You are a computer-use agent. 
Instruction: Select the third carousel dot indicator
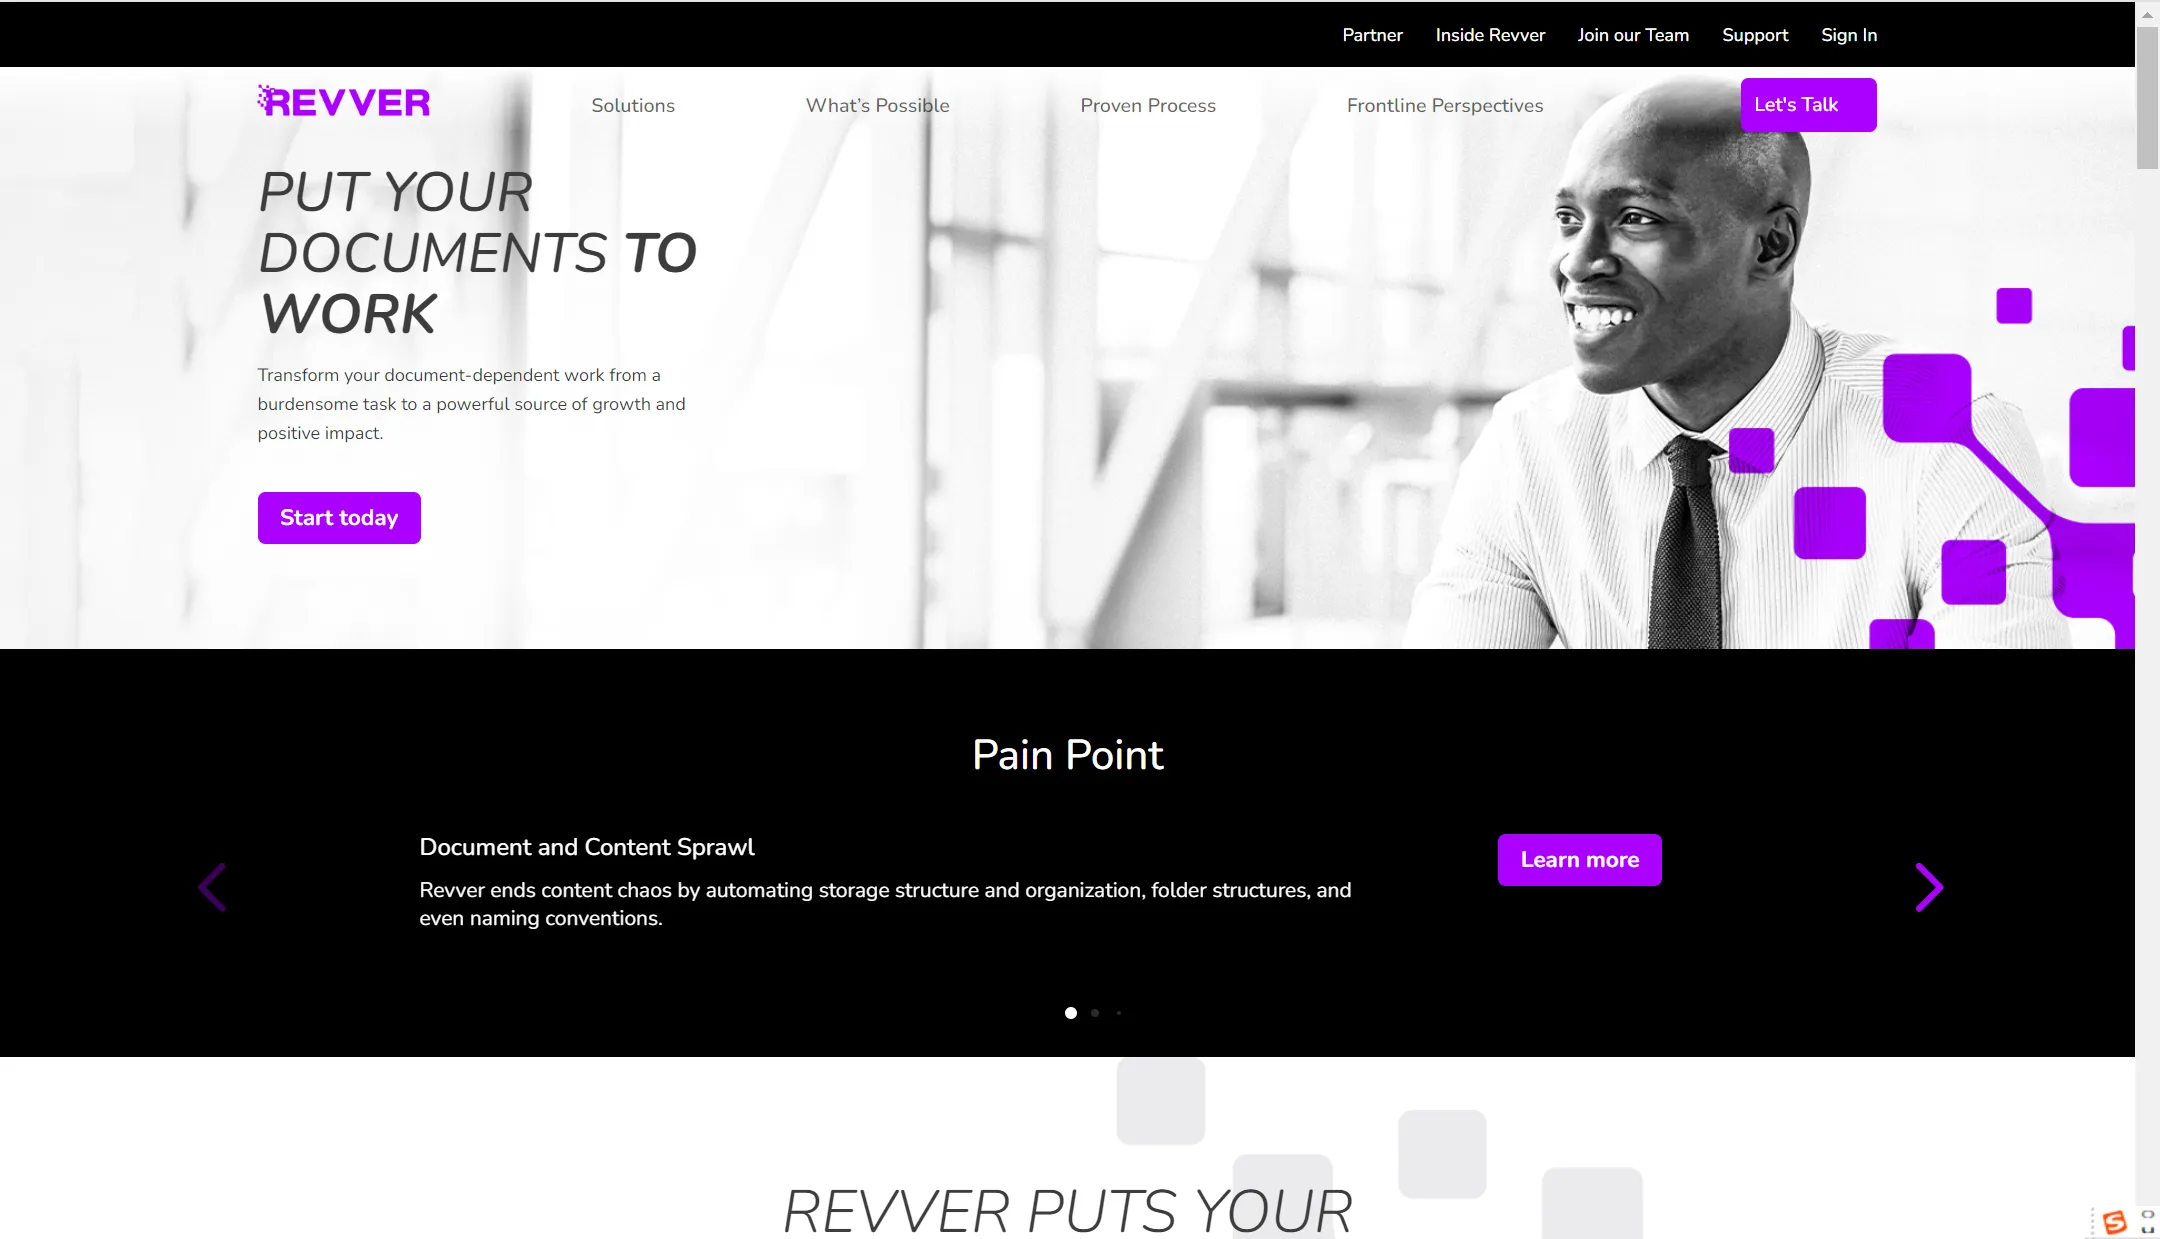(1119, 1013)
